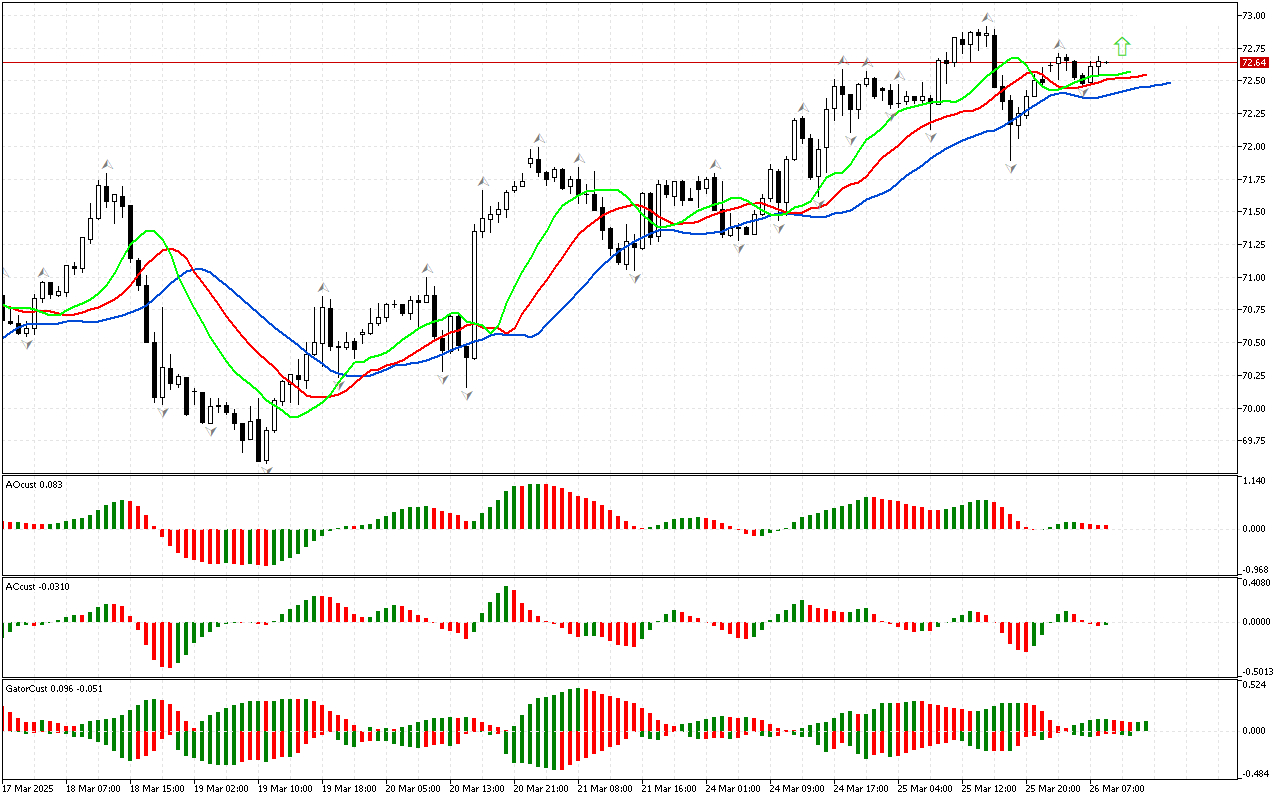Select the 24 Mar 01:00 time label

click(x=733, y=789)
